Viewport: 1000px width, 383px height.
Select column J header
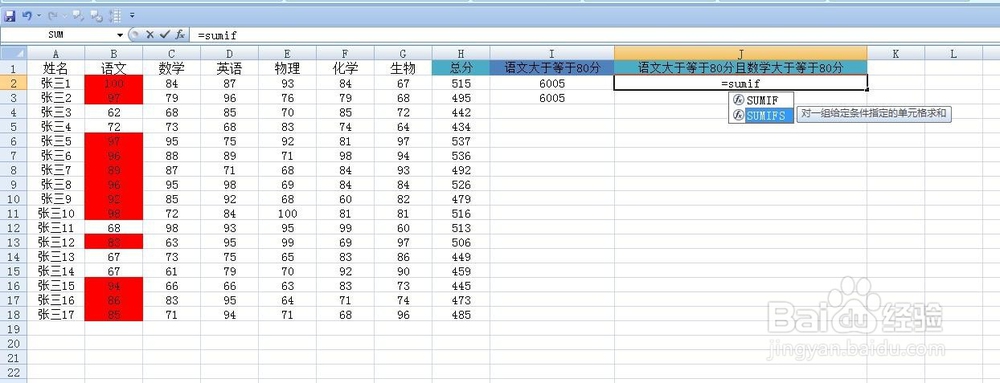pos(741,54)
